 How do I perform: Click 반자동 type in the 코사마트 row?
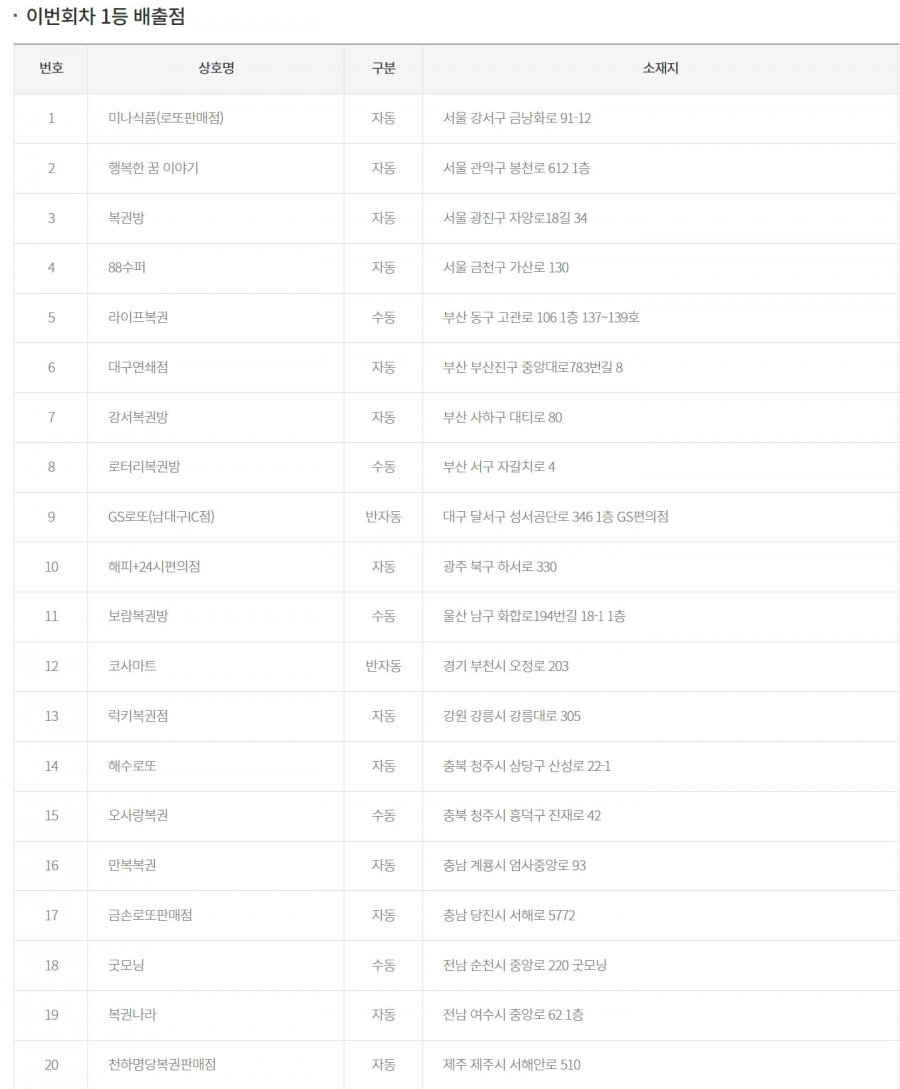tap(383, 666)
